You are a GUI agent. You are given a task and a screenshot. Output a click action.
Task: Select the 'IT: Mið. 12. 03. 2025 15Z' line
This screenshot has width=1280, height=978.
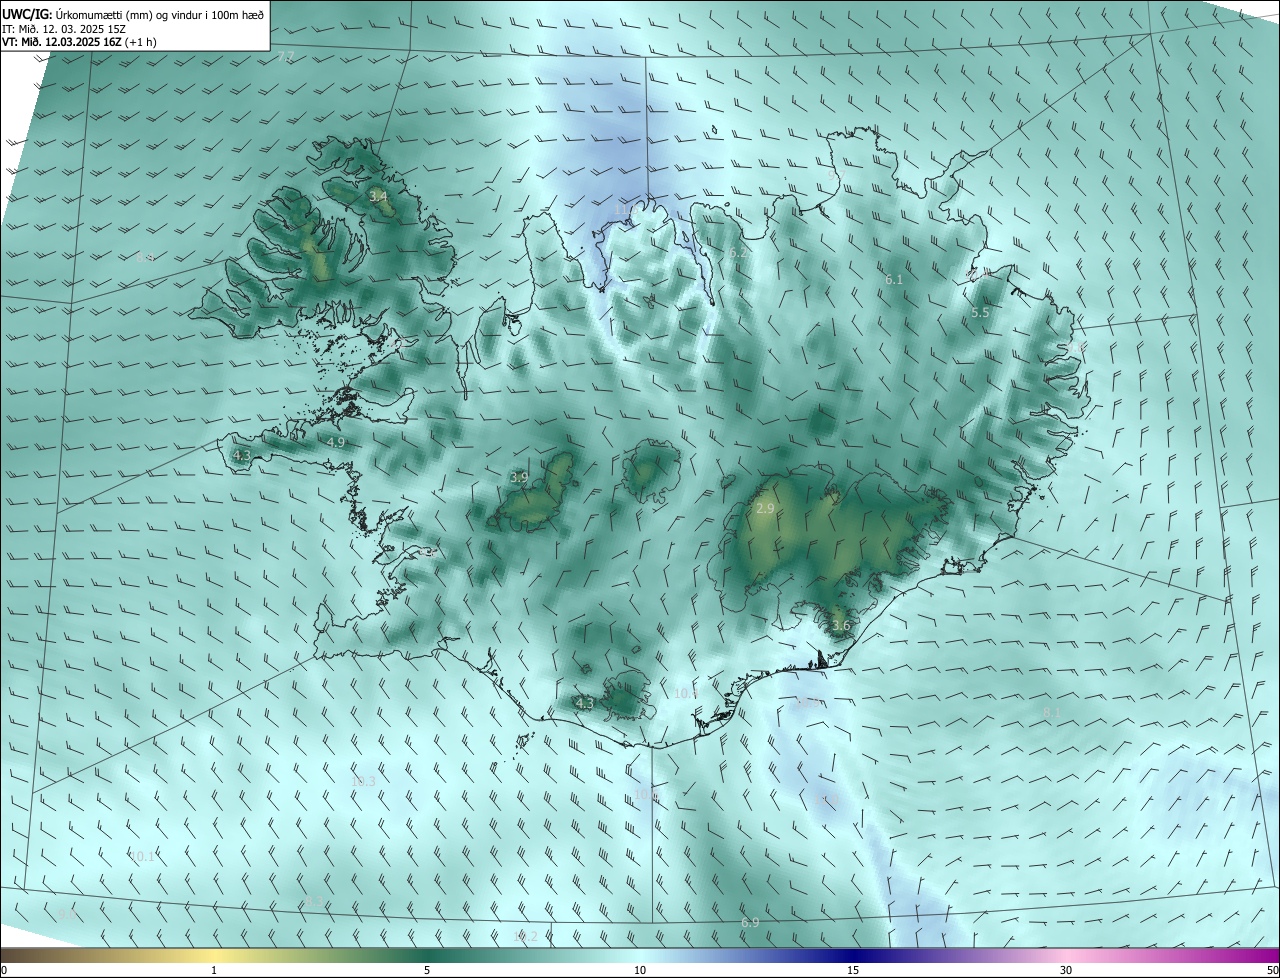coord(63,28)
